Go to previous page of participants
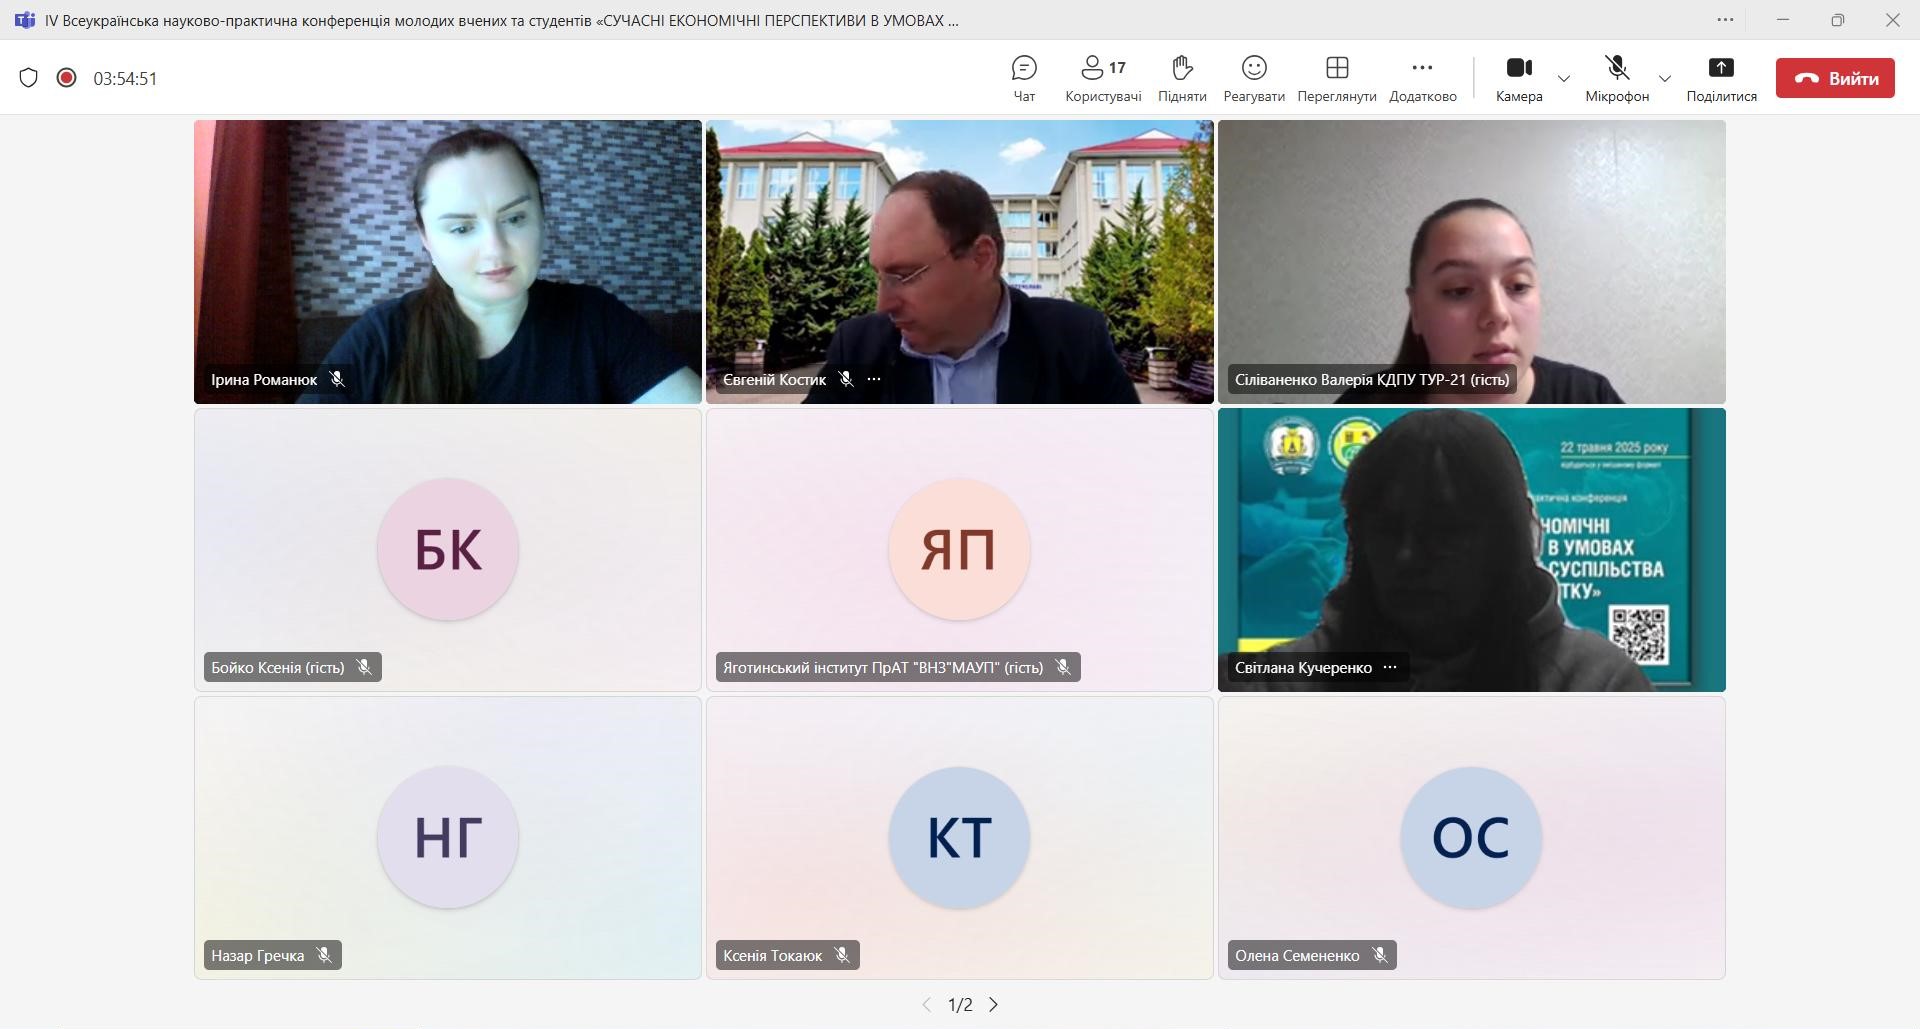 coord(926,1005)
